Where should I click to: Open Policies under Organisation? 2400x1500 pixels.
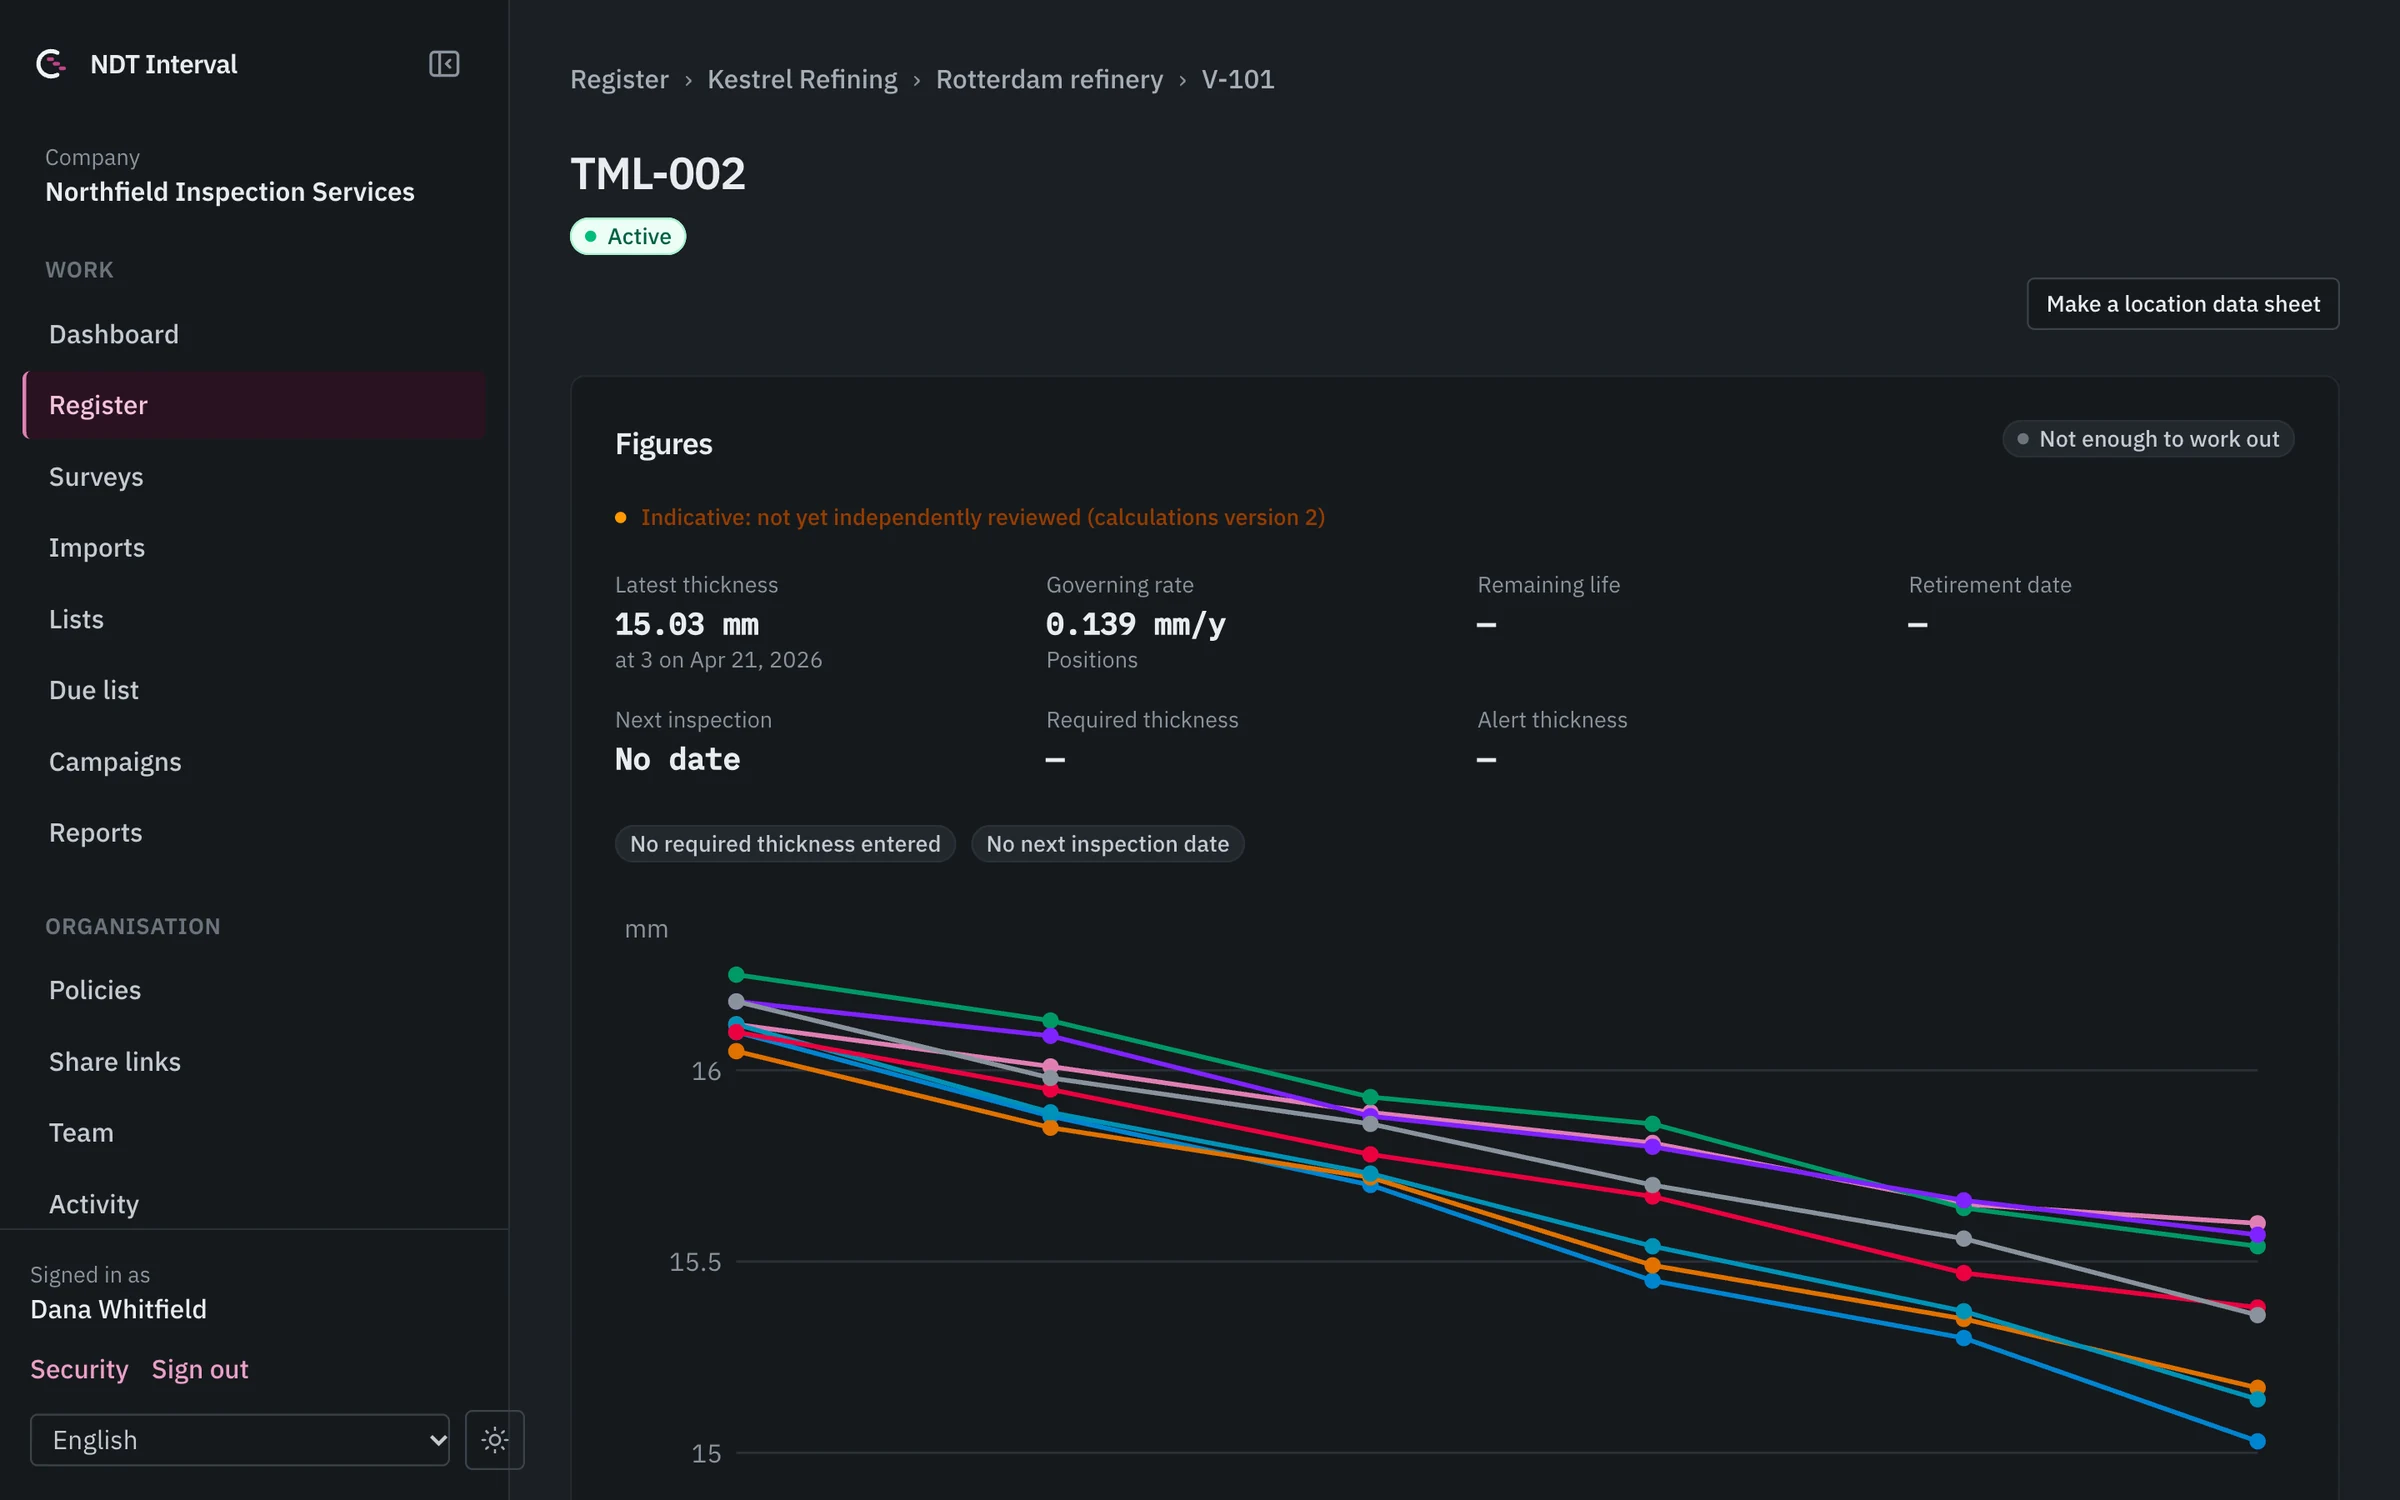click(254, 990)
